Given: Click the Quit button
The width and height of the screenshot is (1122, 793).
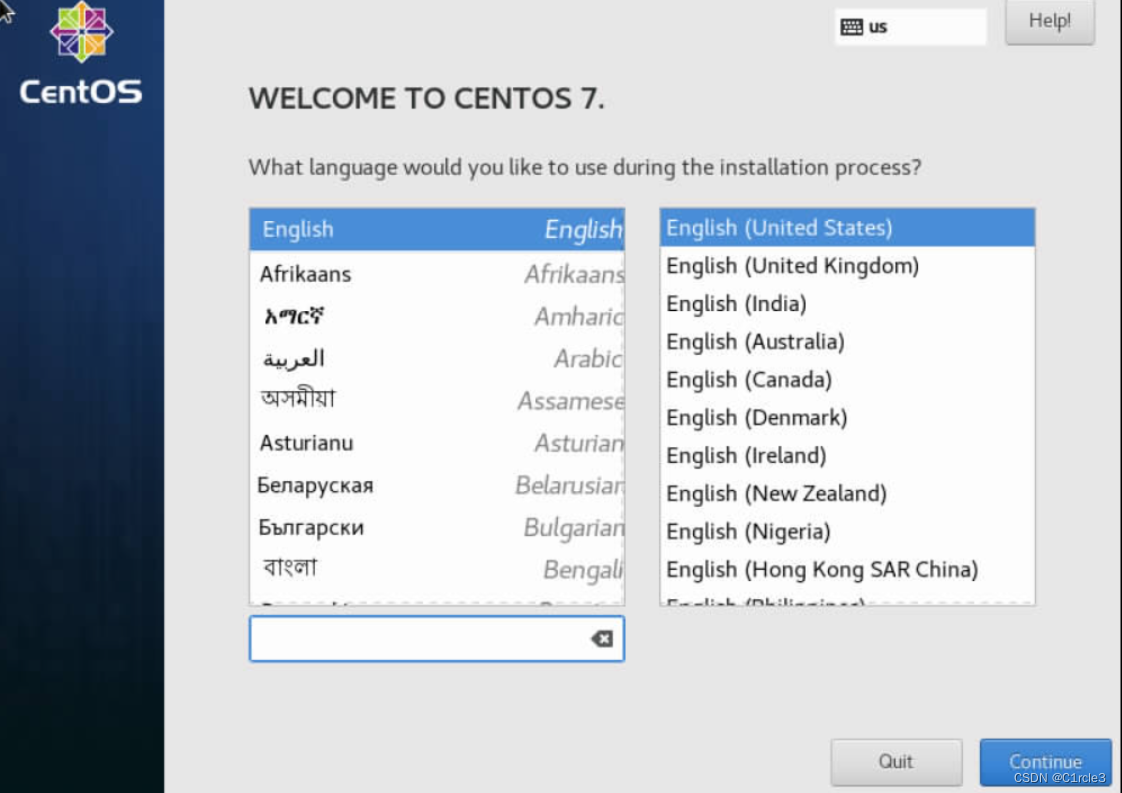Looking at the screenshot, I should click(x=896, y=762).
